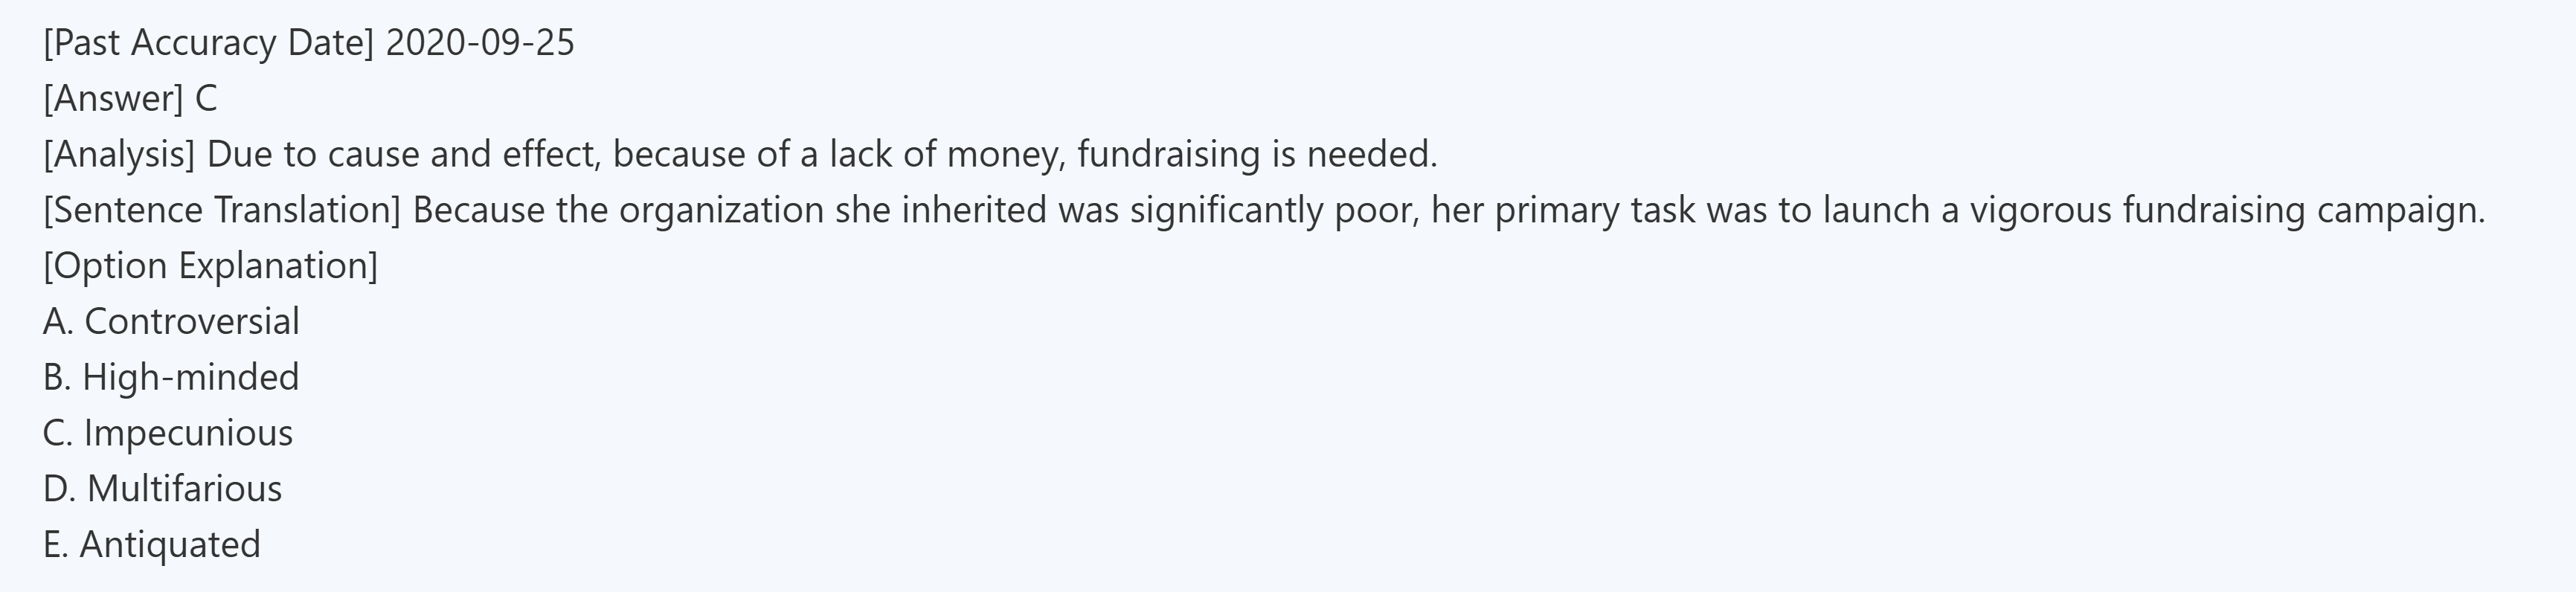2576x592 pixels.
Task: Click the answer letter C after [Answer]
Action: 206,99
